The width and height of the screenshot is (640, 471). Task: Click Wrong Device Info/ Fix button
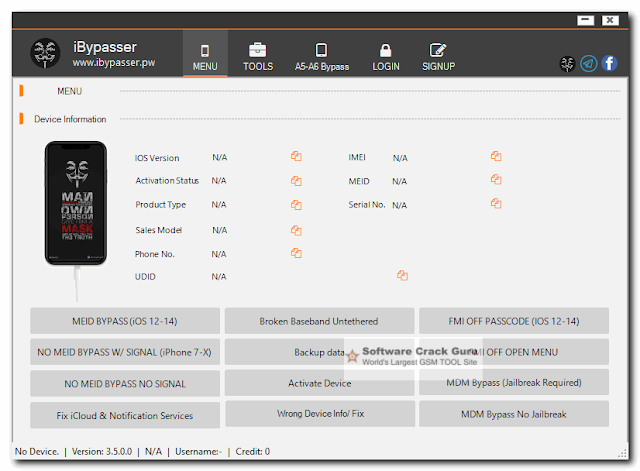point(320,414)
